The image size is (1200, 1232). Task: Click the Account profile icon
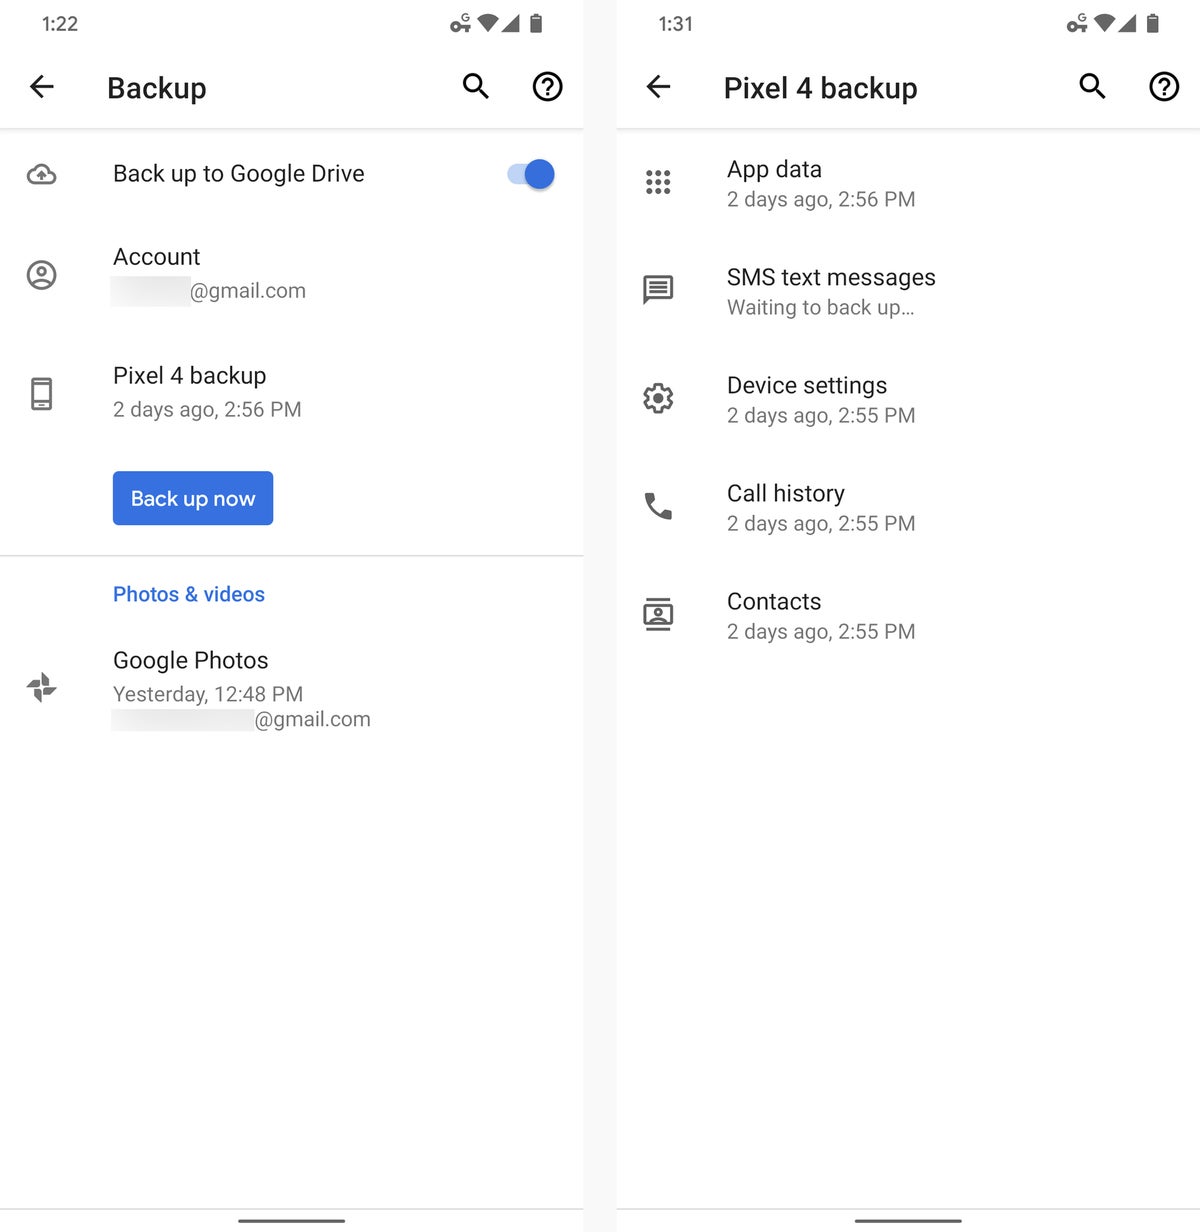[41, 274]
